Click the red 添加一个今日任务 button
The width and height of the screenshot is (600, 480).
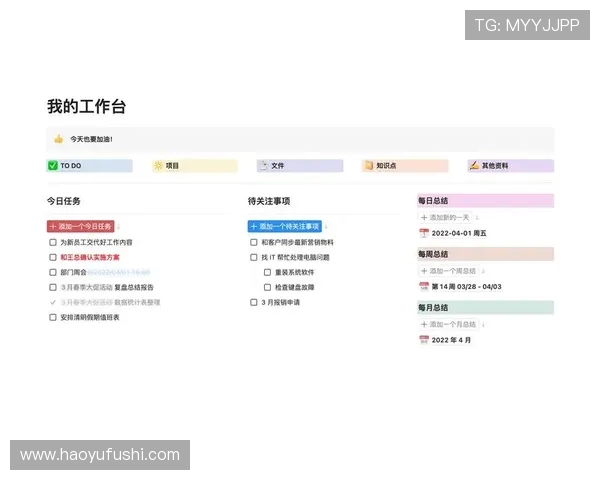(x=80, y=227)
